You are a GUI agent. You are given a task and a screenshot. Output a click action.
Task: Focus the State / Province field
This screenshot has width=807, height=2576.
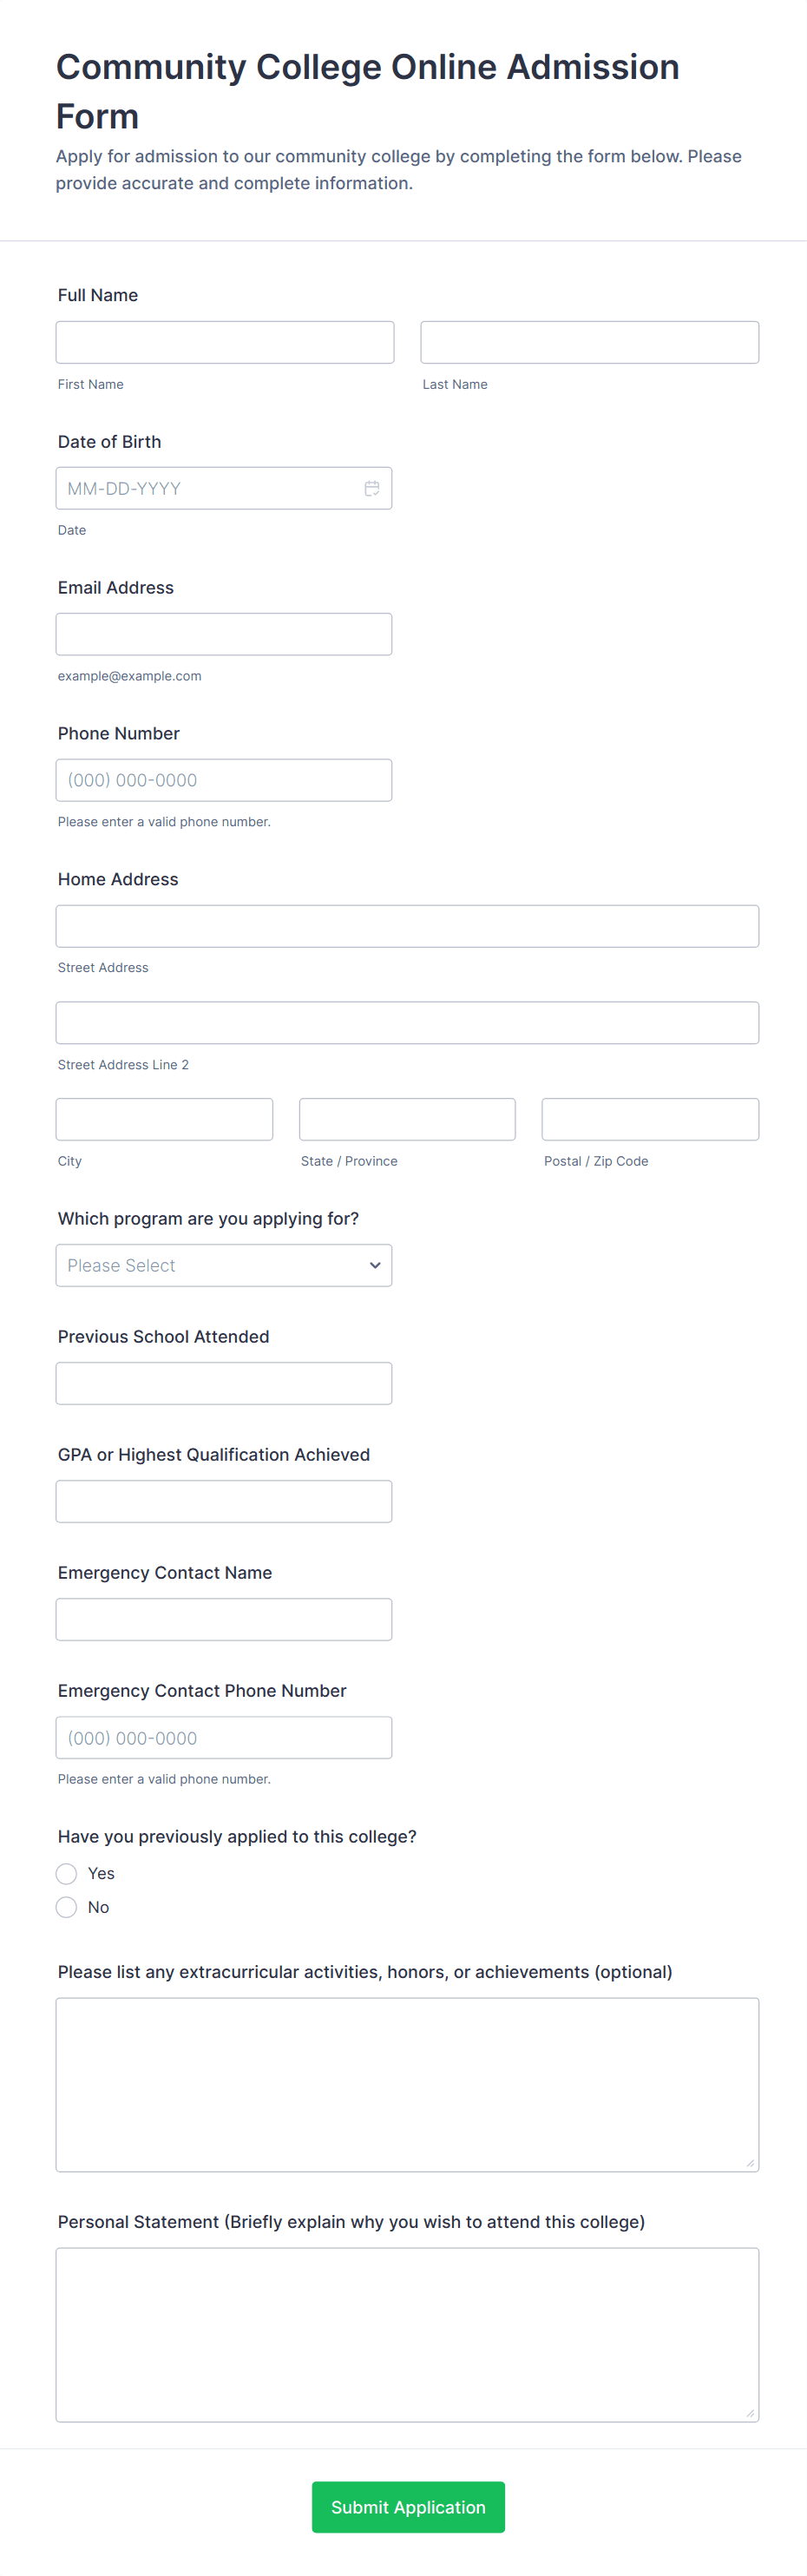coord(407,1119)
